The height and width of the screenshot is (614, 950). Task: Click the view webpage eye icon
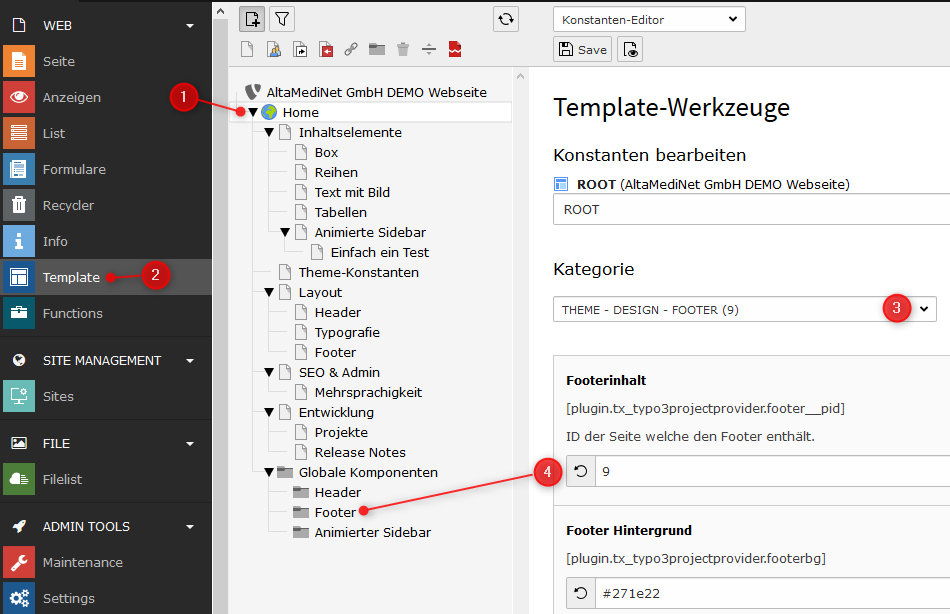coord(629,49)
